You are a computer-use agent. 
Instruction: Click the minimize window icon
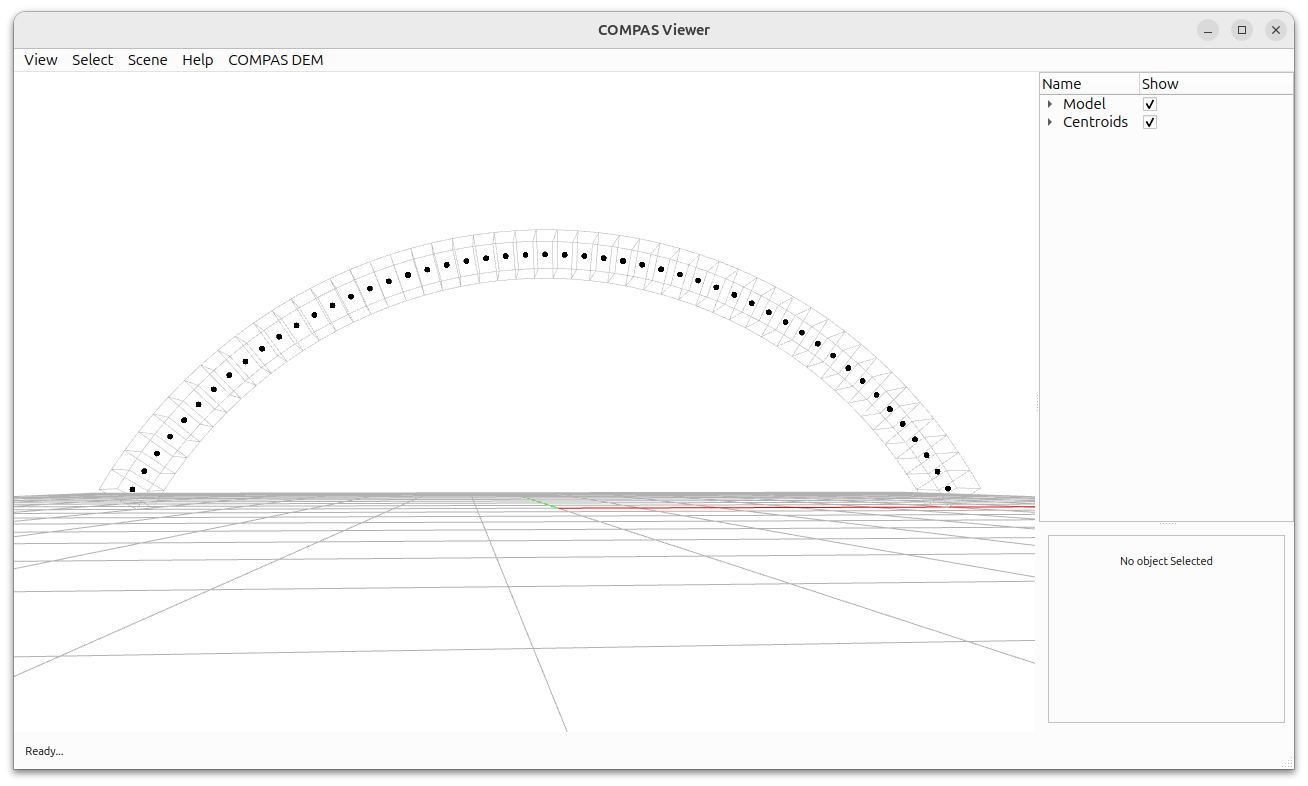pos(1208,30)
